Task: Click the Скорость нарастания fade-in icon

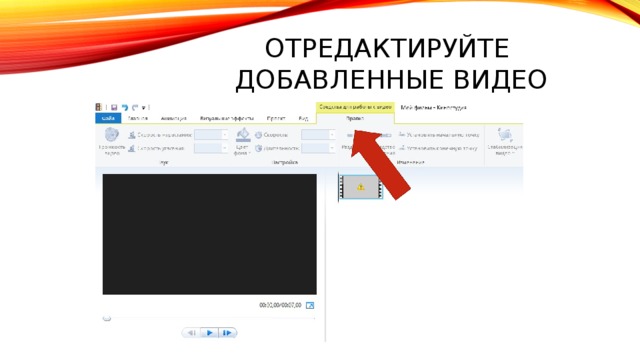Action: (132, 135)
